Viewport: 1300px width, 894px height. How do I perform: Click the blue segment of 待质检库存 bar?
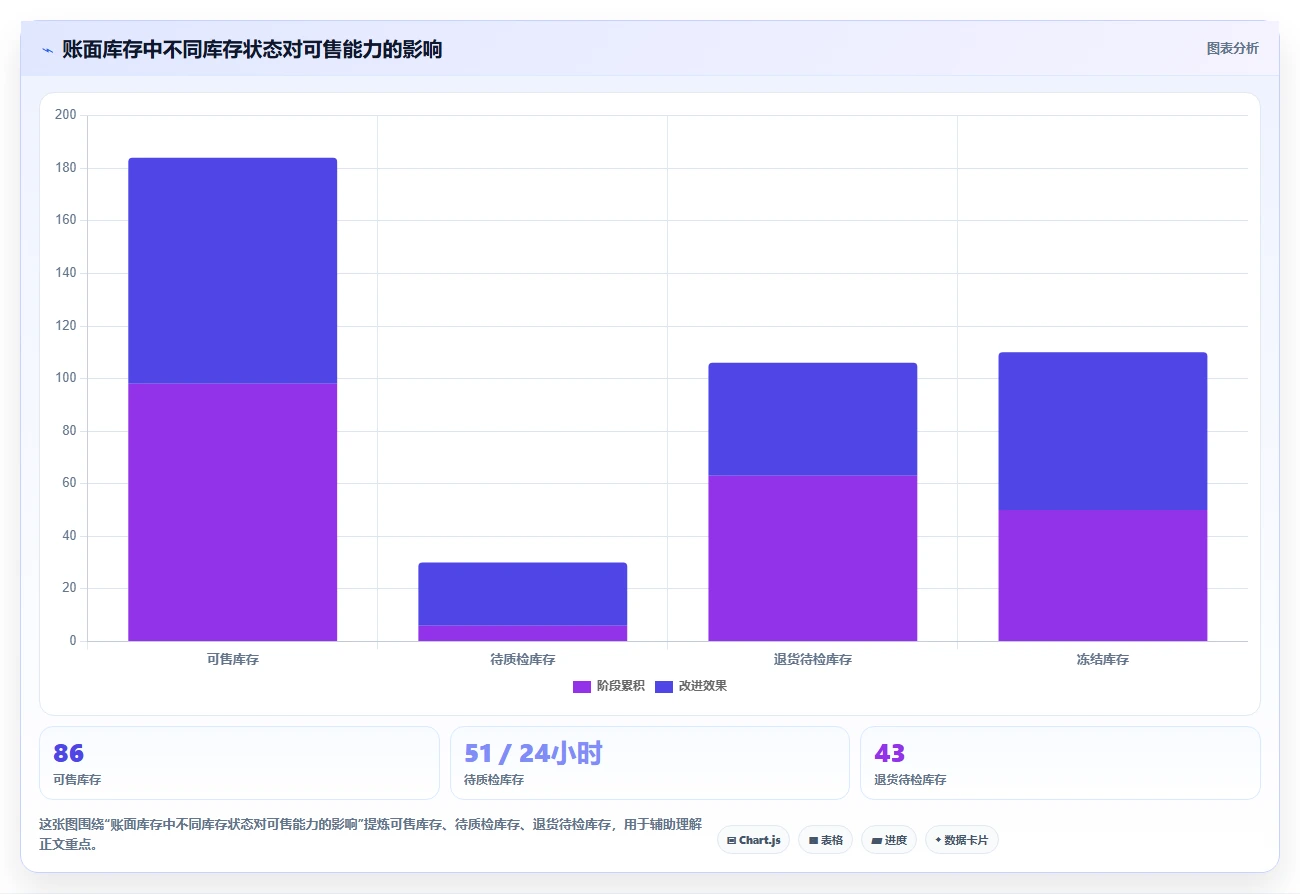pos(523,594)
